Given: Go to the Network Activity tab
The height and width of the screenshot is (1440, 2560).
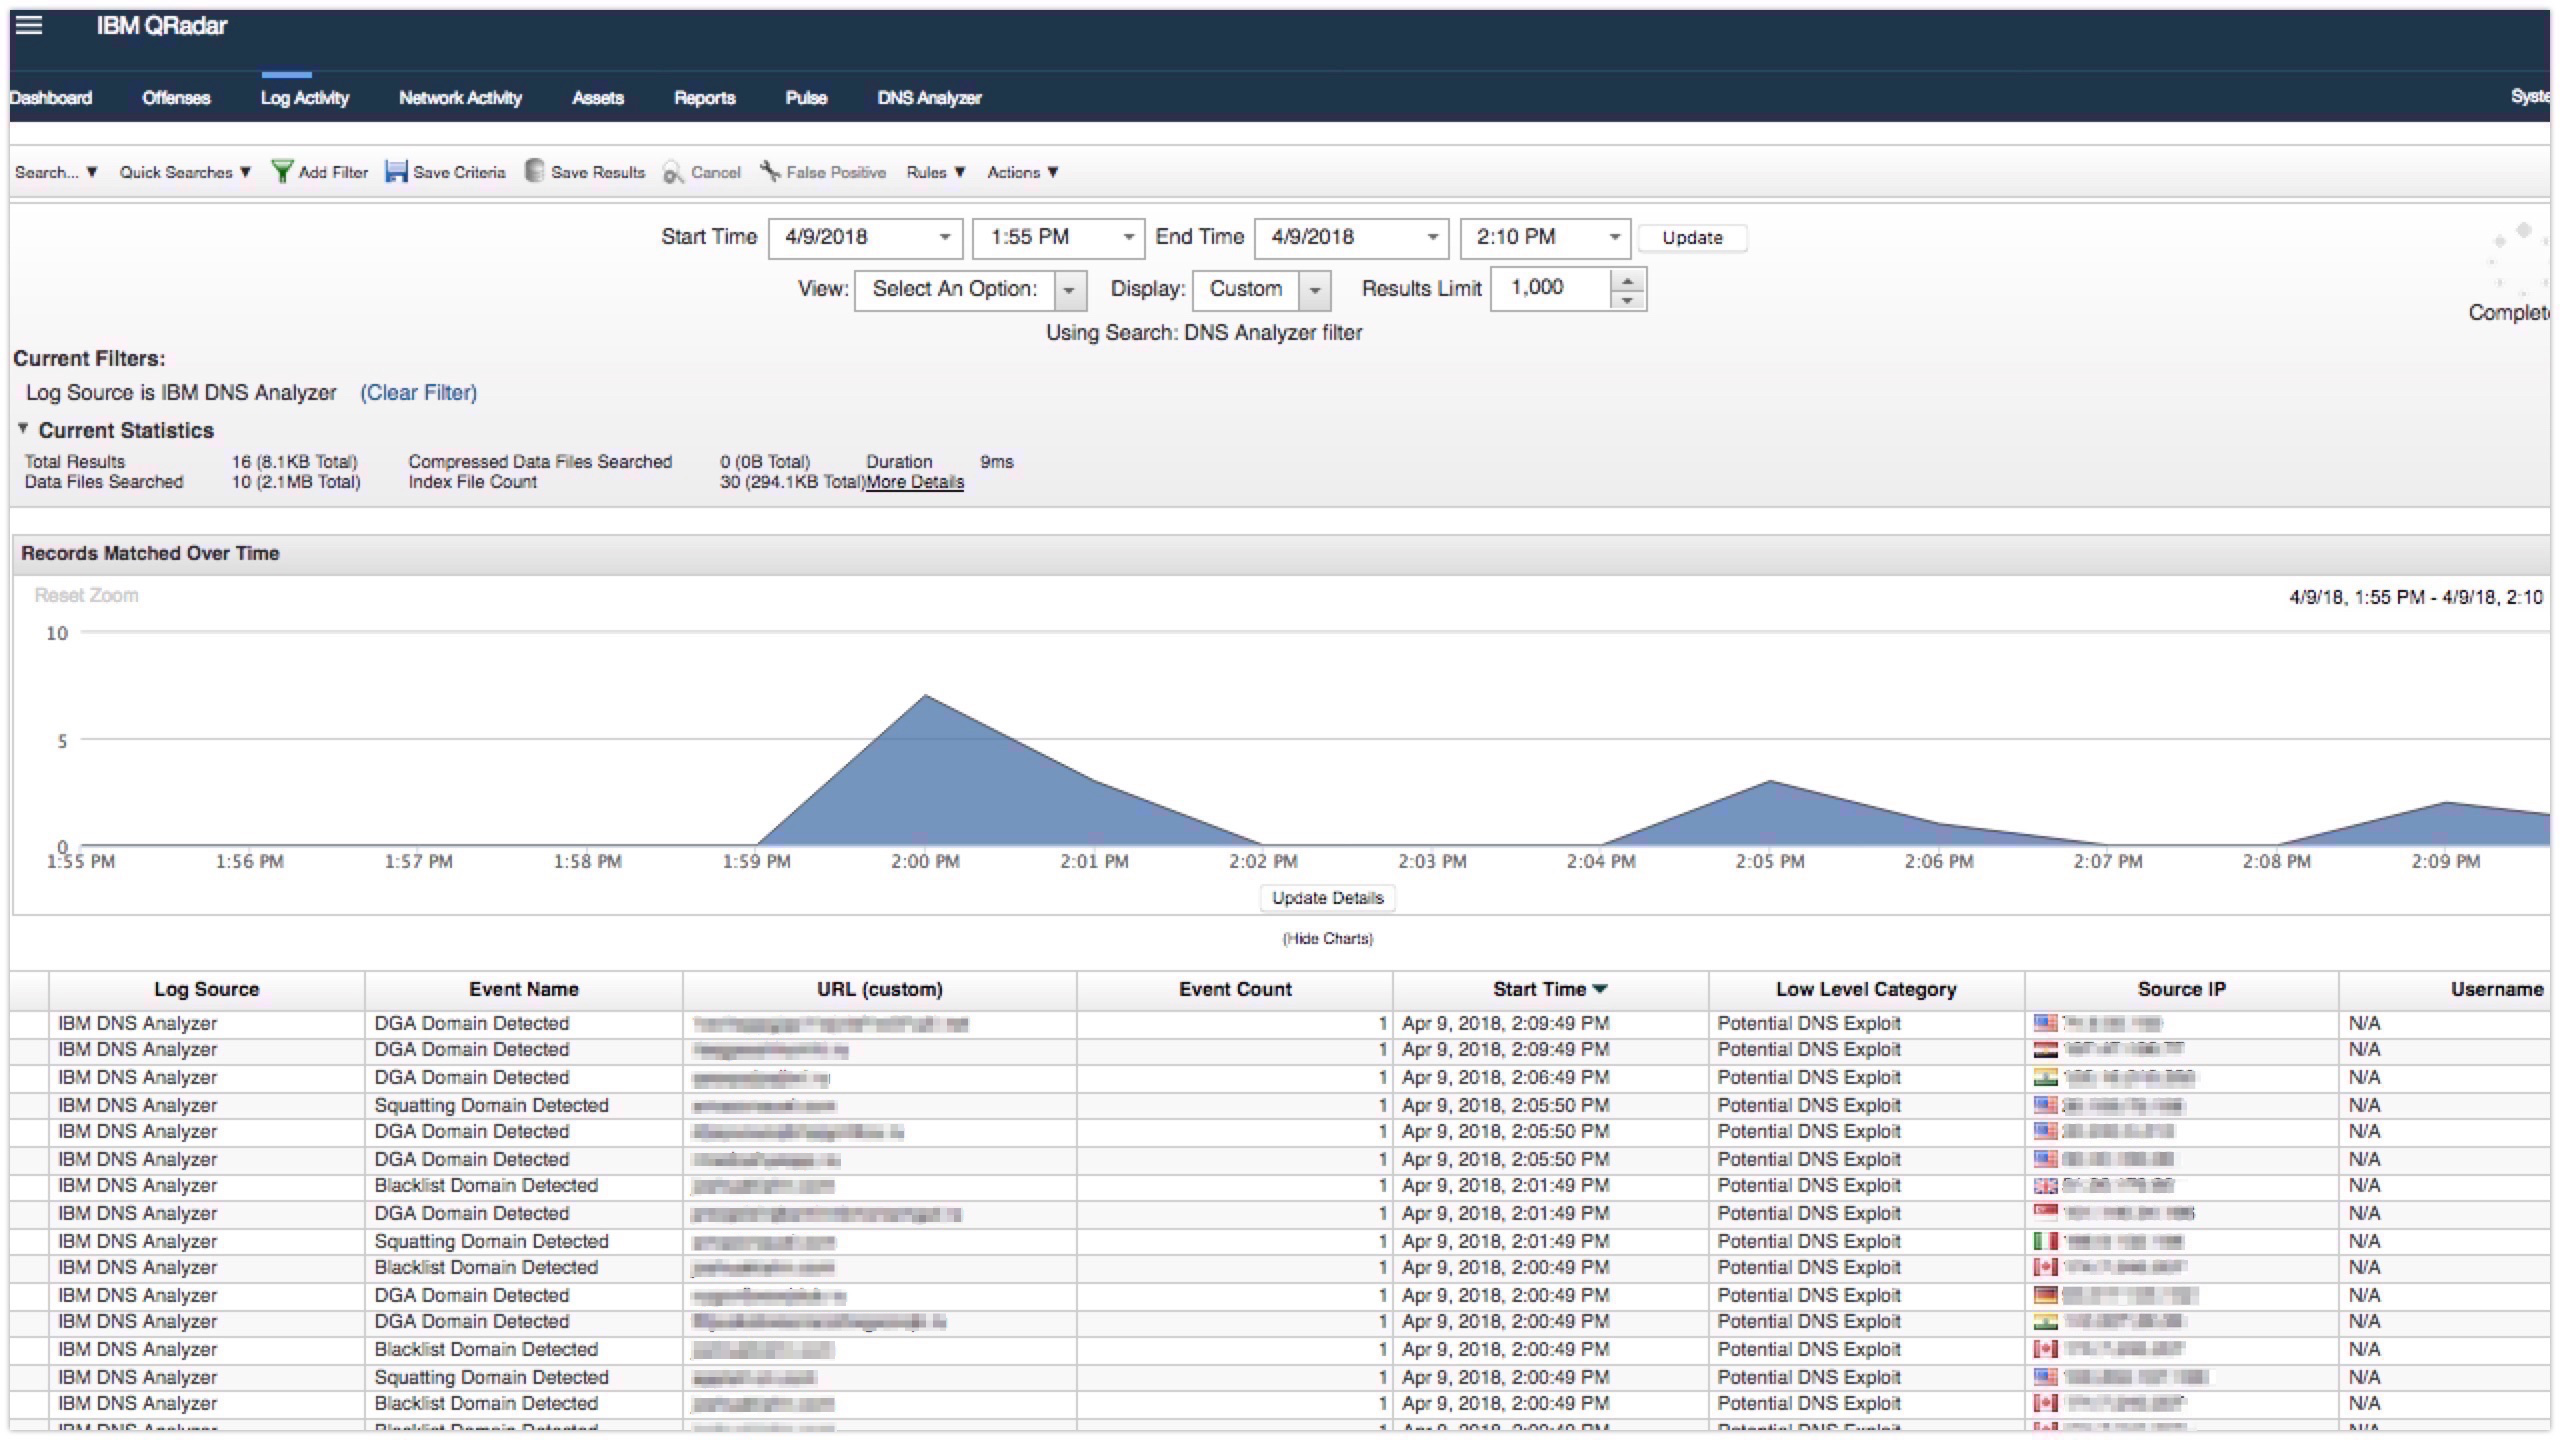Looking at the screenshot, I should click(x=460, y=98).
